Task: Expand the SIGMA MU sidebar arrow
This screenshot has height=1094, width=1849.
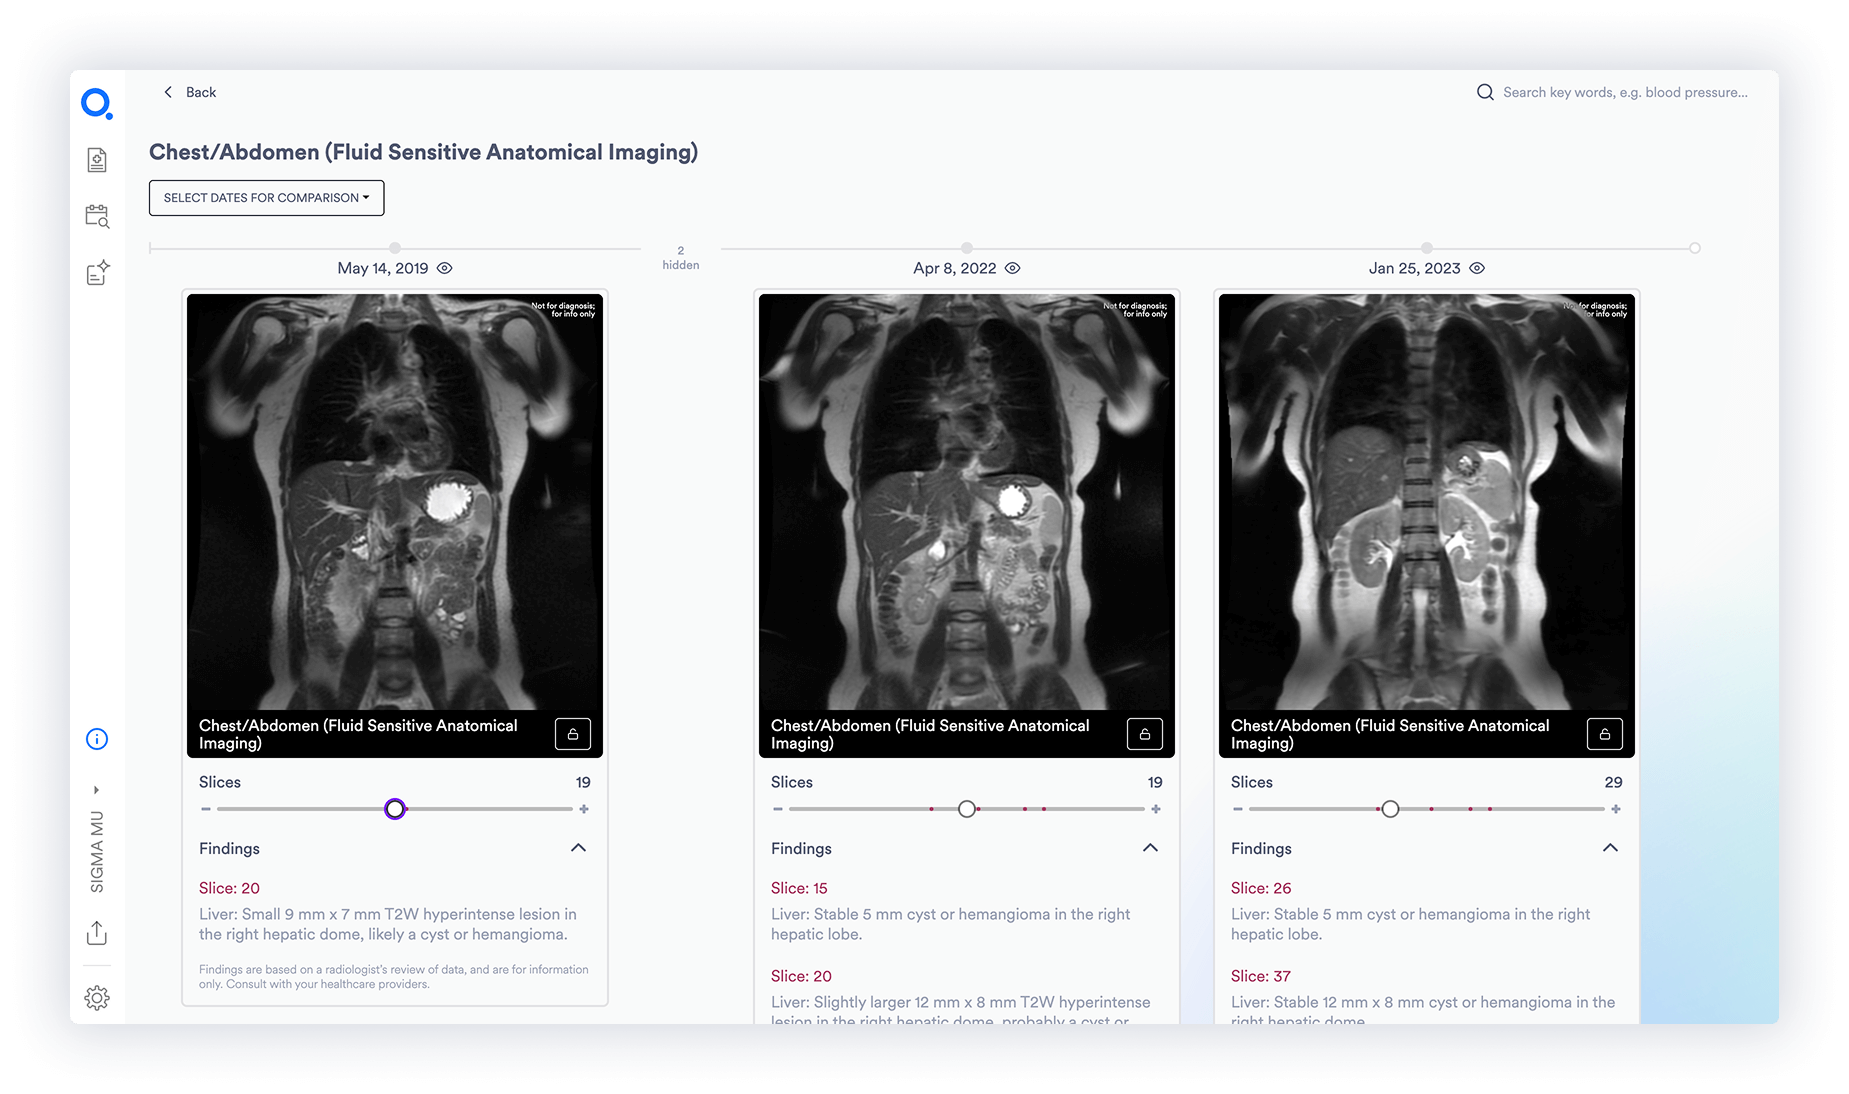Action: pyautogui.click(x=96, y=789)
